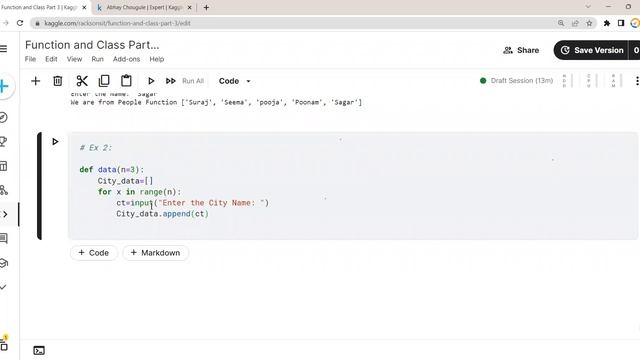
Task: Open the Help menu
Action: pos(157,59)
